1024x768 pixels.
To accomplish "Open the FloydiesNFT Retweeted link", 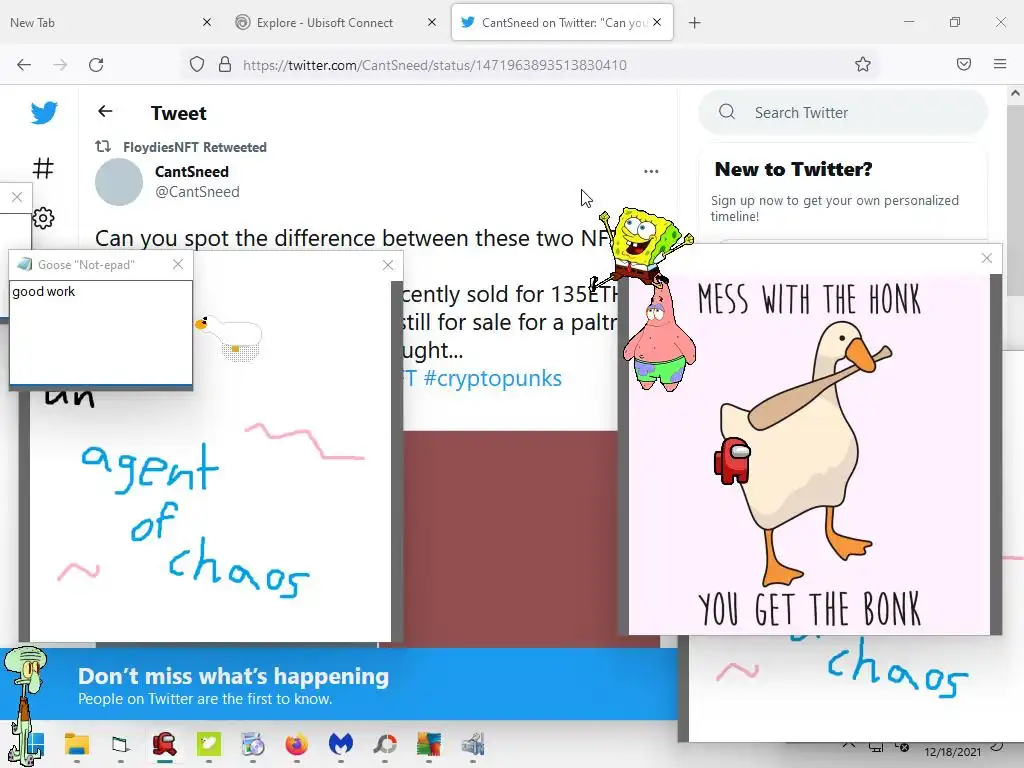I will (195, 147).
